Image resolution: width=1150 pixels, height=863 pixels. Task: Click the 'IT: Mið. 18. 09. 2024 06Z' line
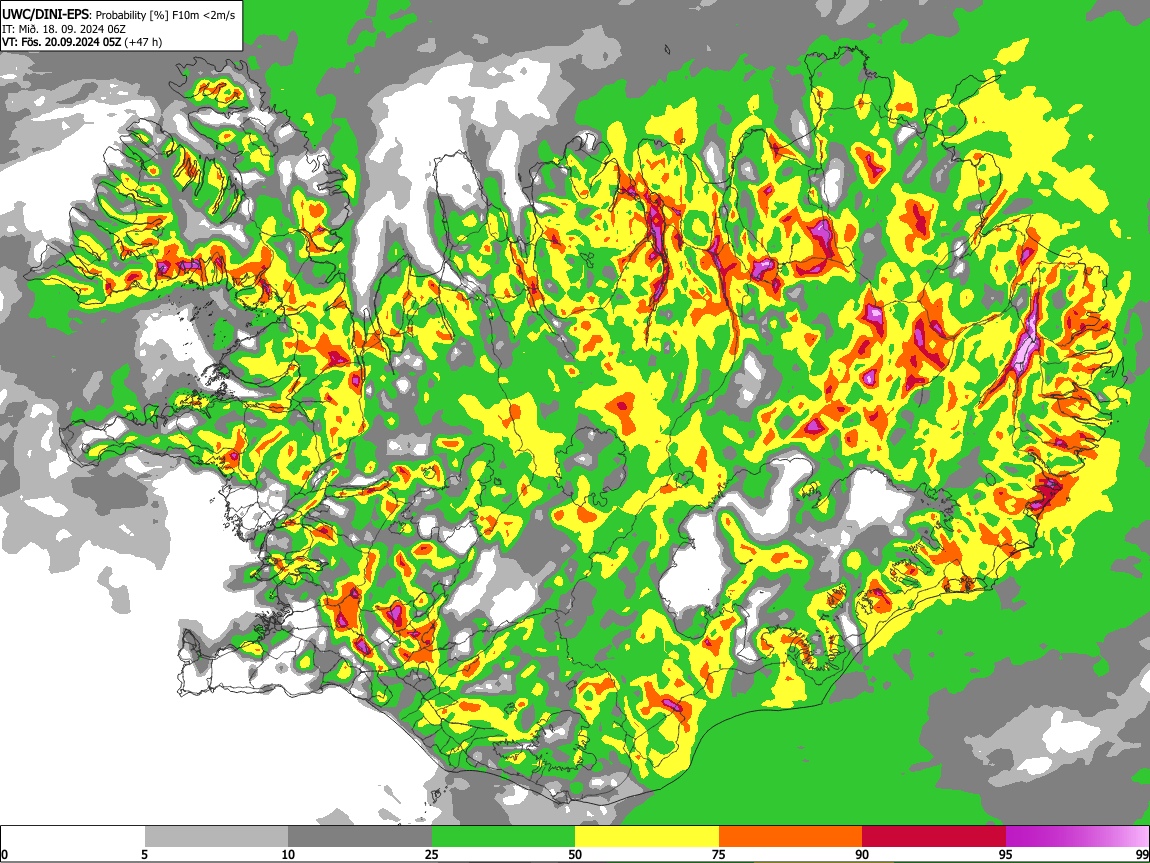64,29
